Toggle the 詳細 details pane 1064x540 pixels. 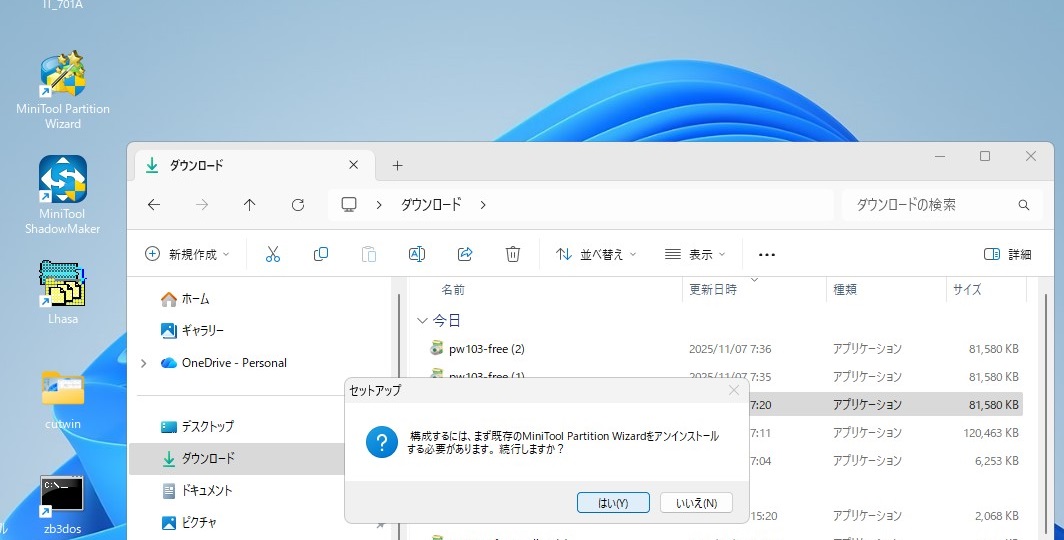tap(1007, 254)
